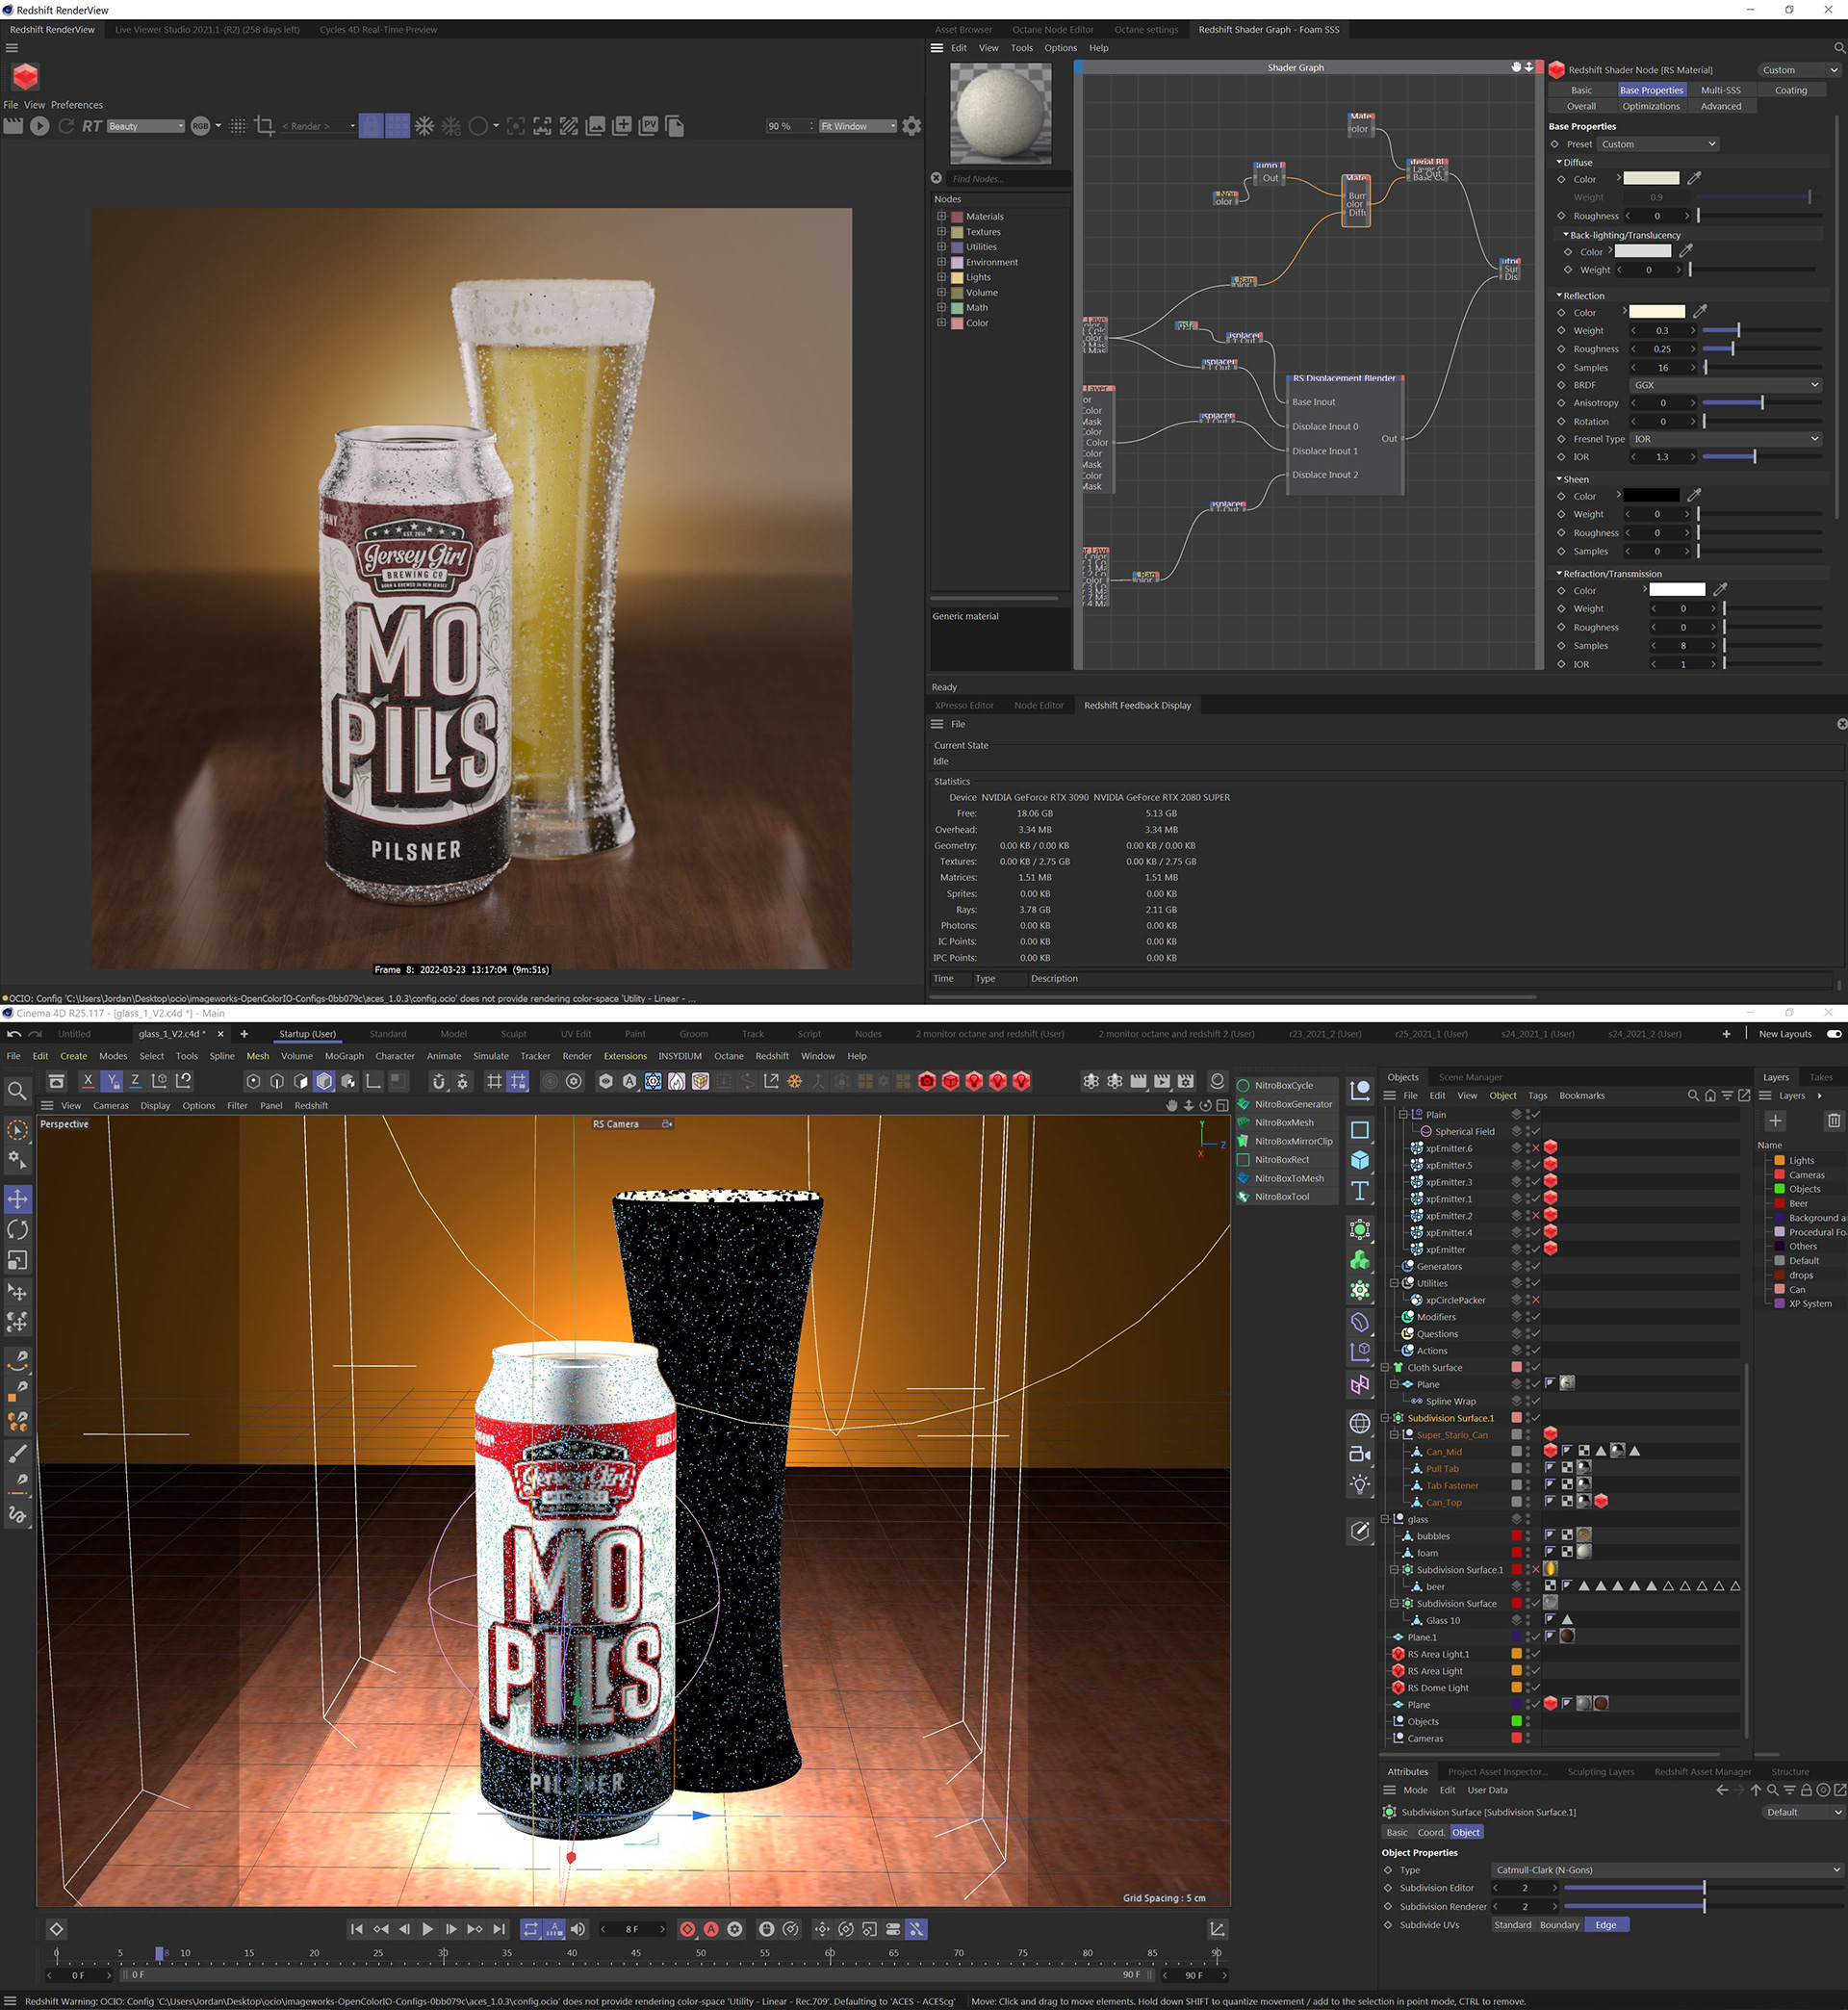Switch to the Multi-SSS tab
Viewport: 1848px width, 2010px height.
[x=1720, y=90]
